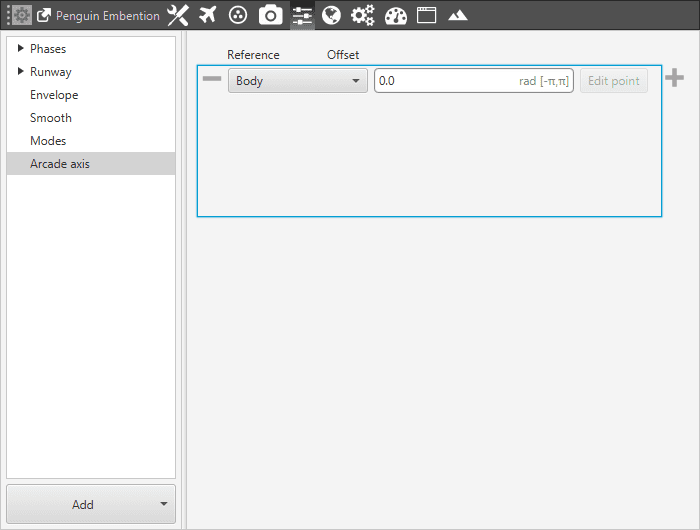
Task: Select the sliders control icon
Action: 302,16
